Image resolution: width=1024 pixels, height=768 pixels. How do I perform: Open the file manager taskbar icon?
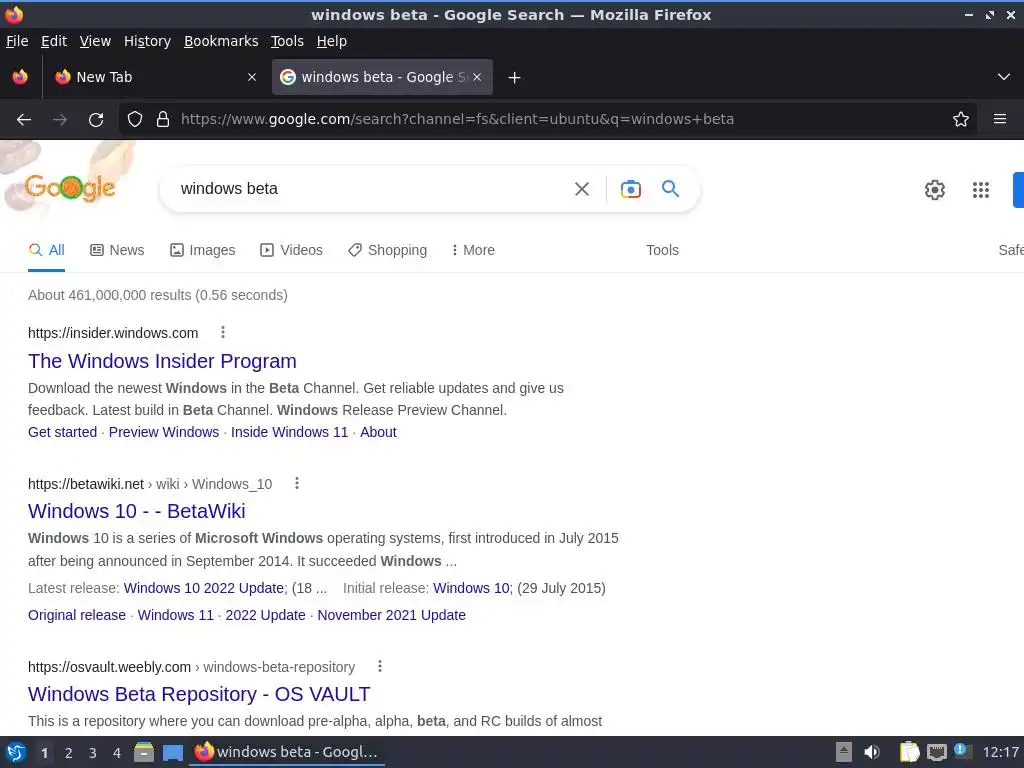click(x=144, y=752)
